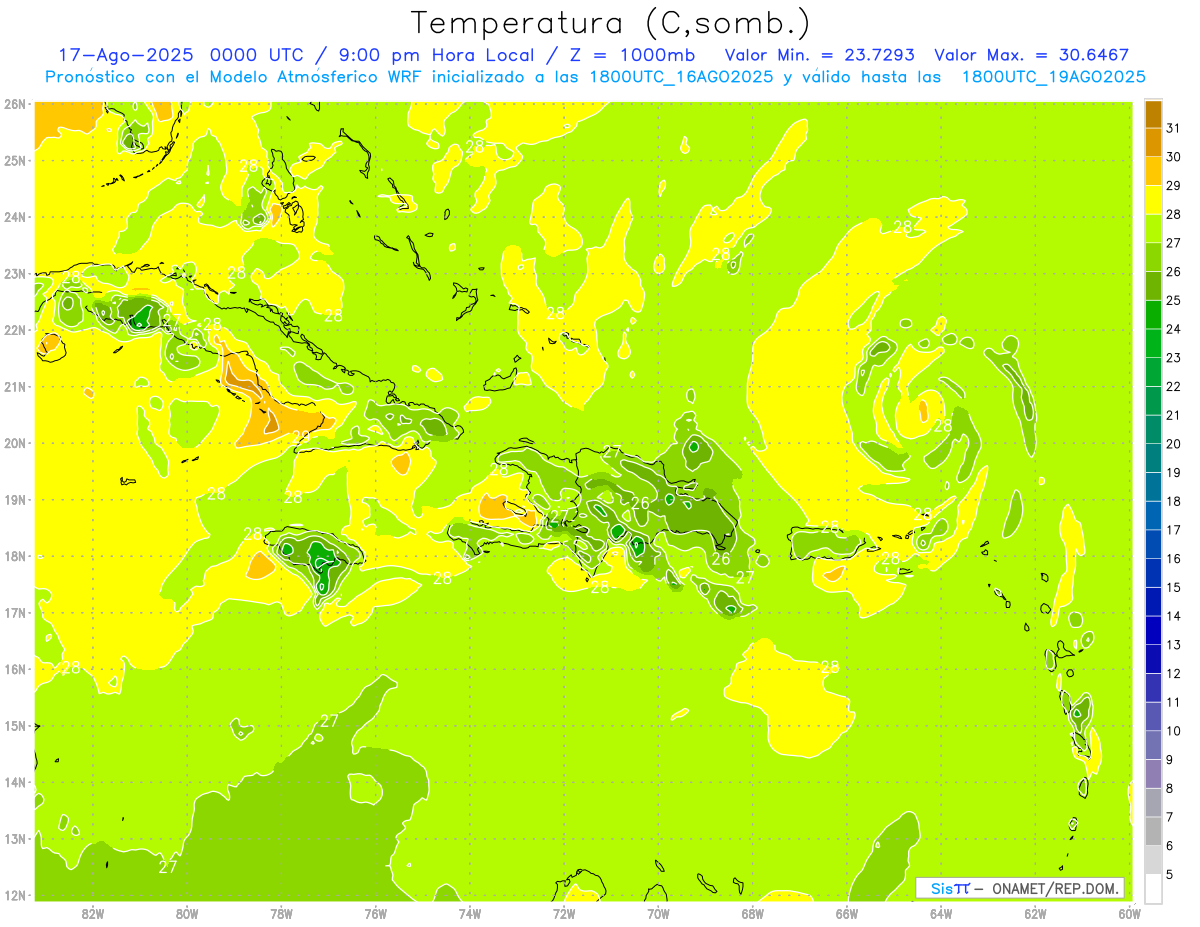Click the '18N' latitude label
This screenshot has width=1200, height=927.
coord(14,556)
